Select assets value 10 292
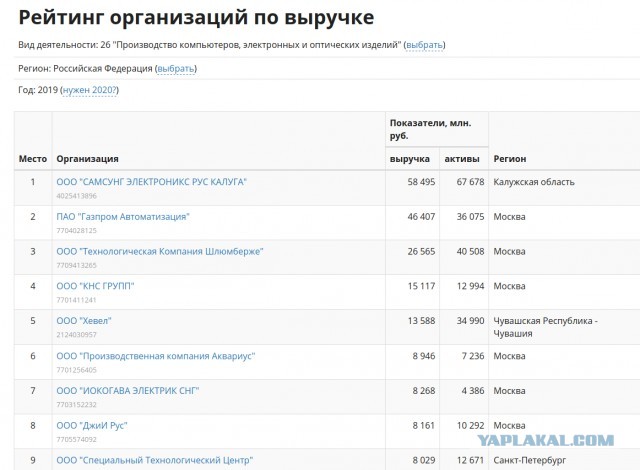The height and width of the screenshot is (470, 640). [470, 426]
